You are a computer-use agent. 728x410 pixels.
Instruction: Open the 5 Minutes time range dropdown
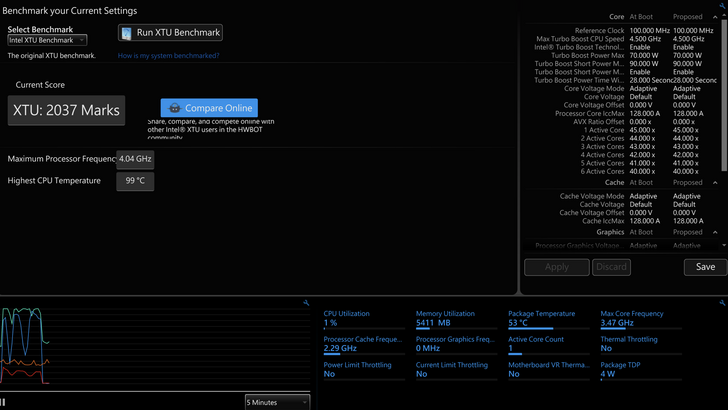pyautogui.click(x=277, y=402)
